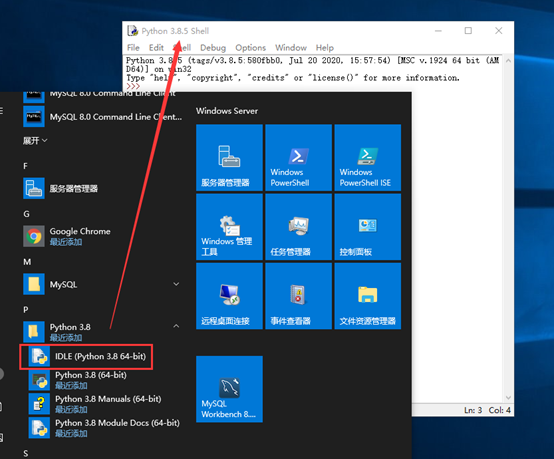The height and width of the screenshot is (459, 554).
Task: Jump to the letter P section header
Action: click(x=25, y=310)
